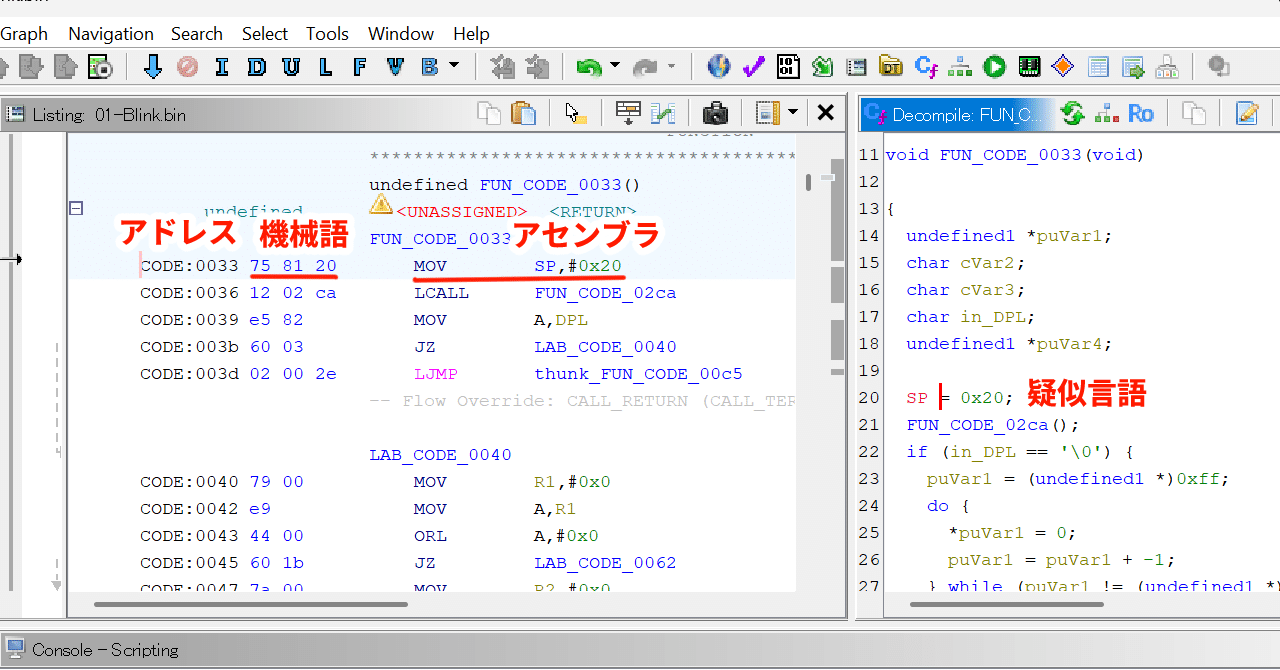This screenshot has height=670, width=1280.
Task: Click the 'Console – Scripting' panel title
Action: 105,650
